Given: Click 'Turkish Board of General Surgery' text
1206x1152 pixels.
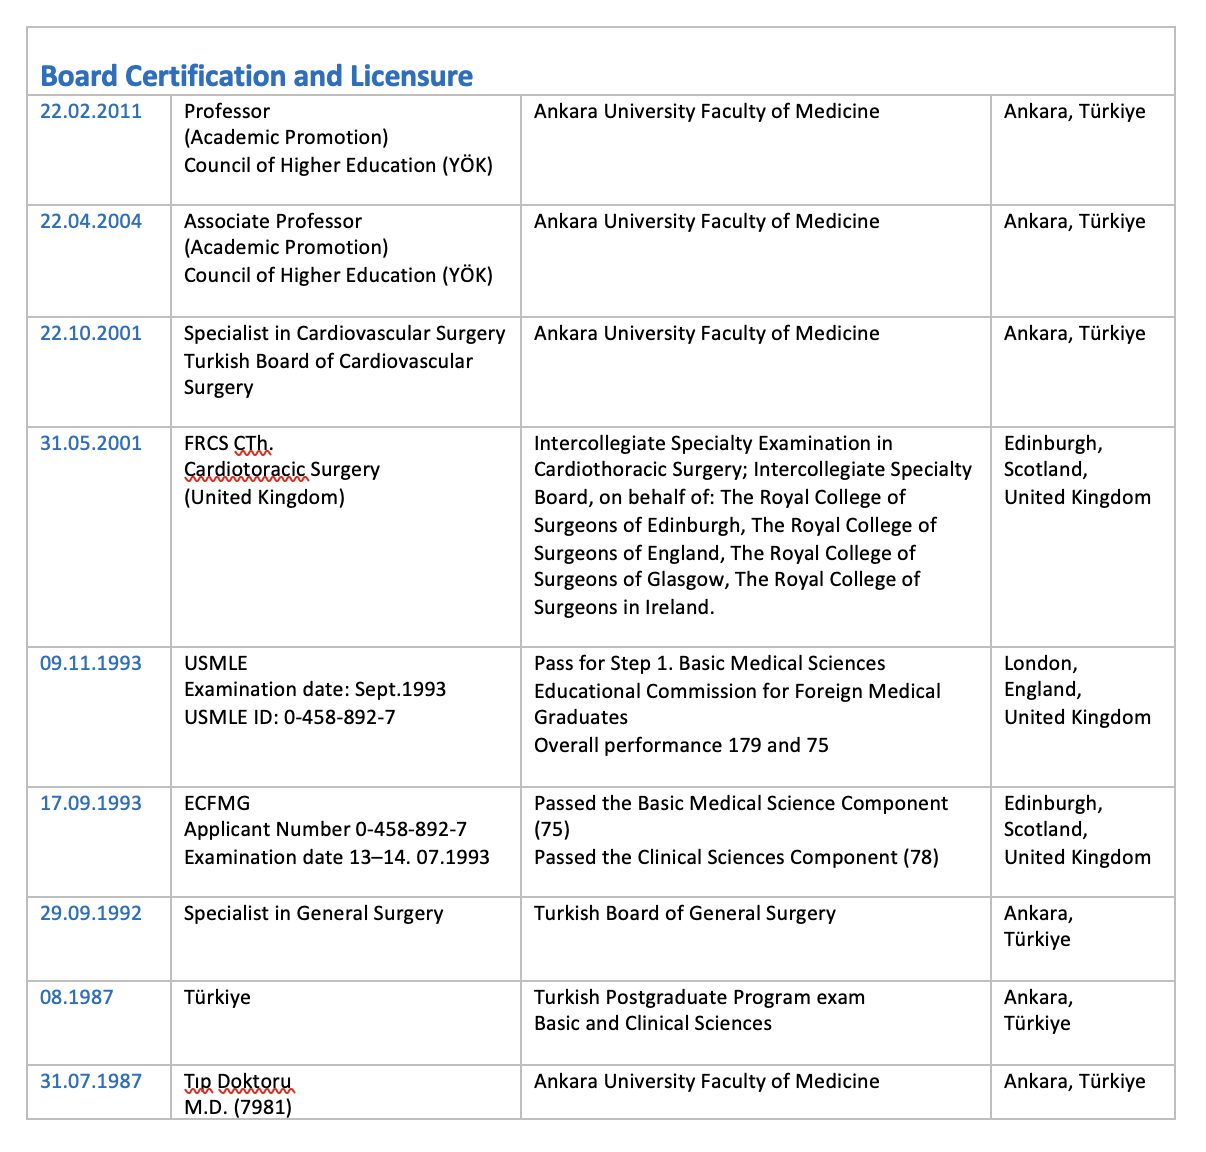Looking at the screenshot, I should [685, 913].
